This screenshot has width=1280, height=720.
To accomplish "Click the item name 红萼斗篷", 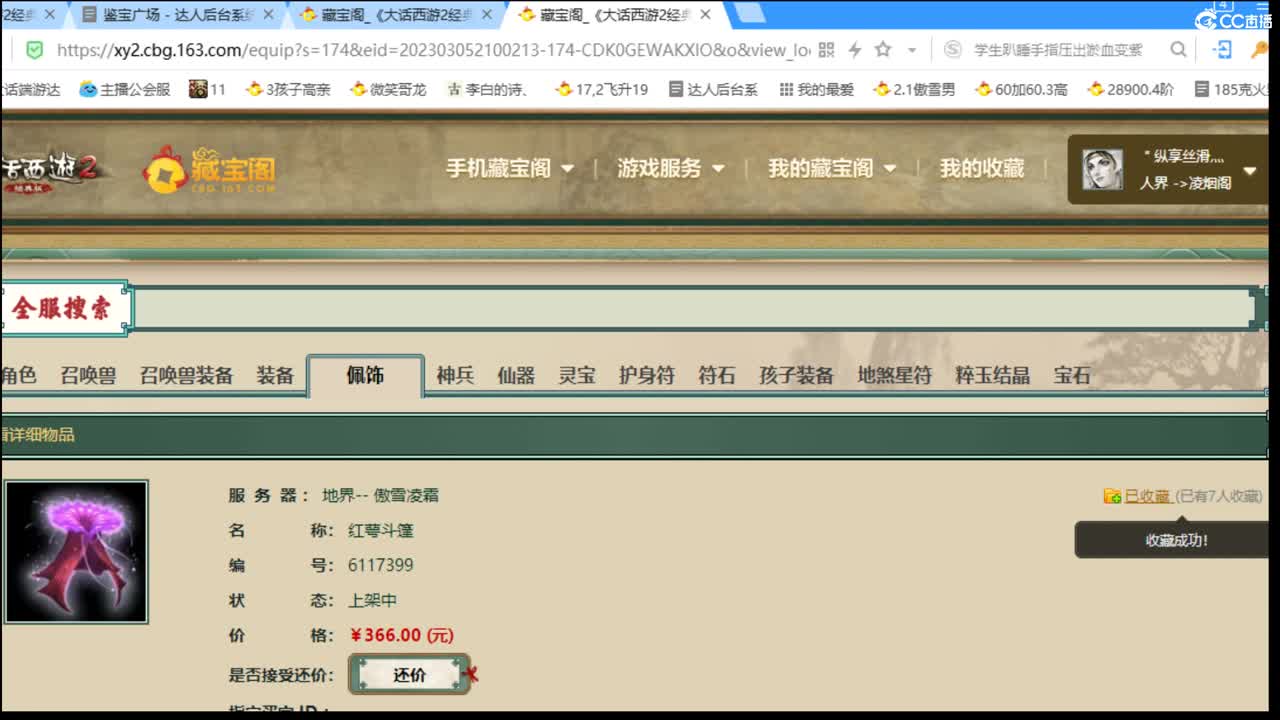I will 381,530.
